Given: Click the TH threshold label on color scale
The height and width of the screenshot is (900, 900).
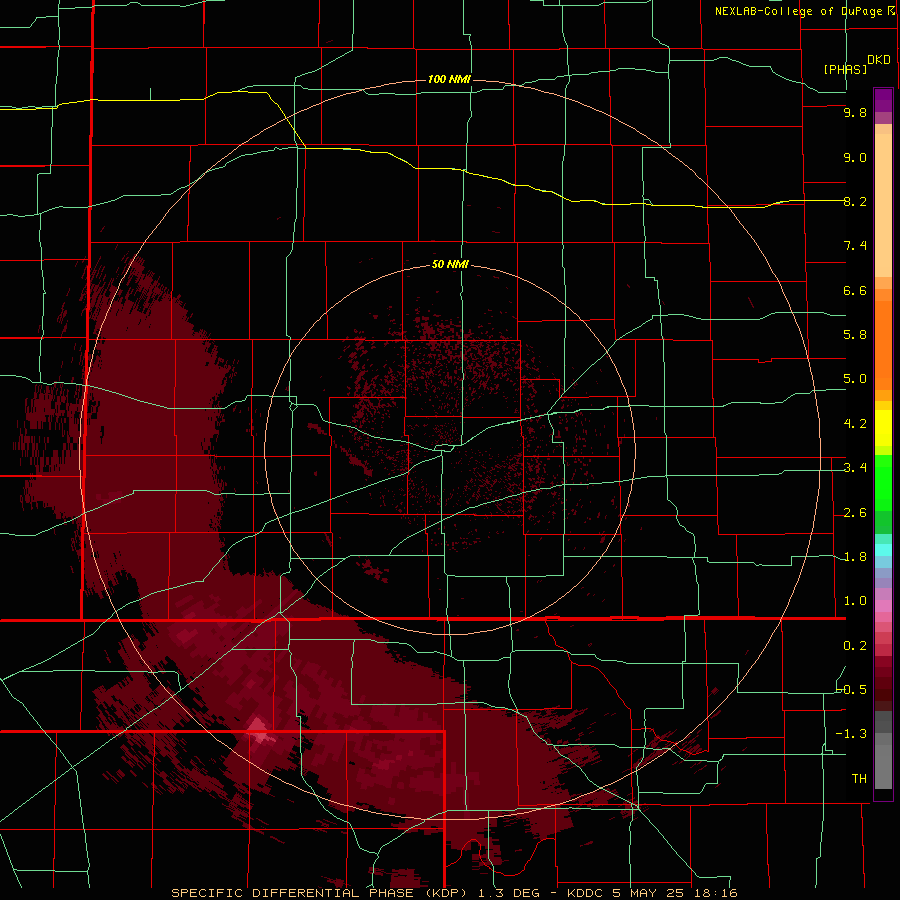Looking at the screenshot, I should click(859, 779).
